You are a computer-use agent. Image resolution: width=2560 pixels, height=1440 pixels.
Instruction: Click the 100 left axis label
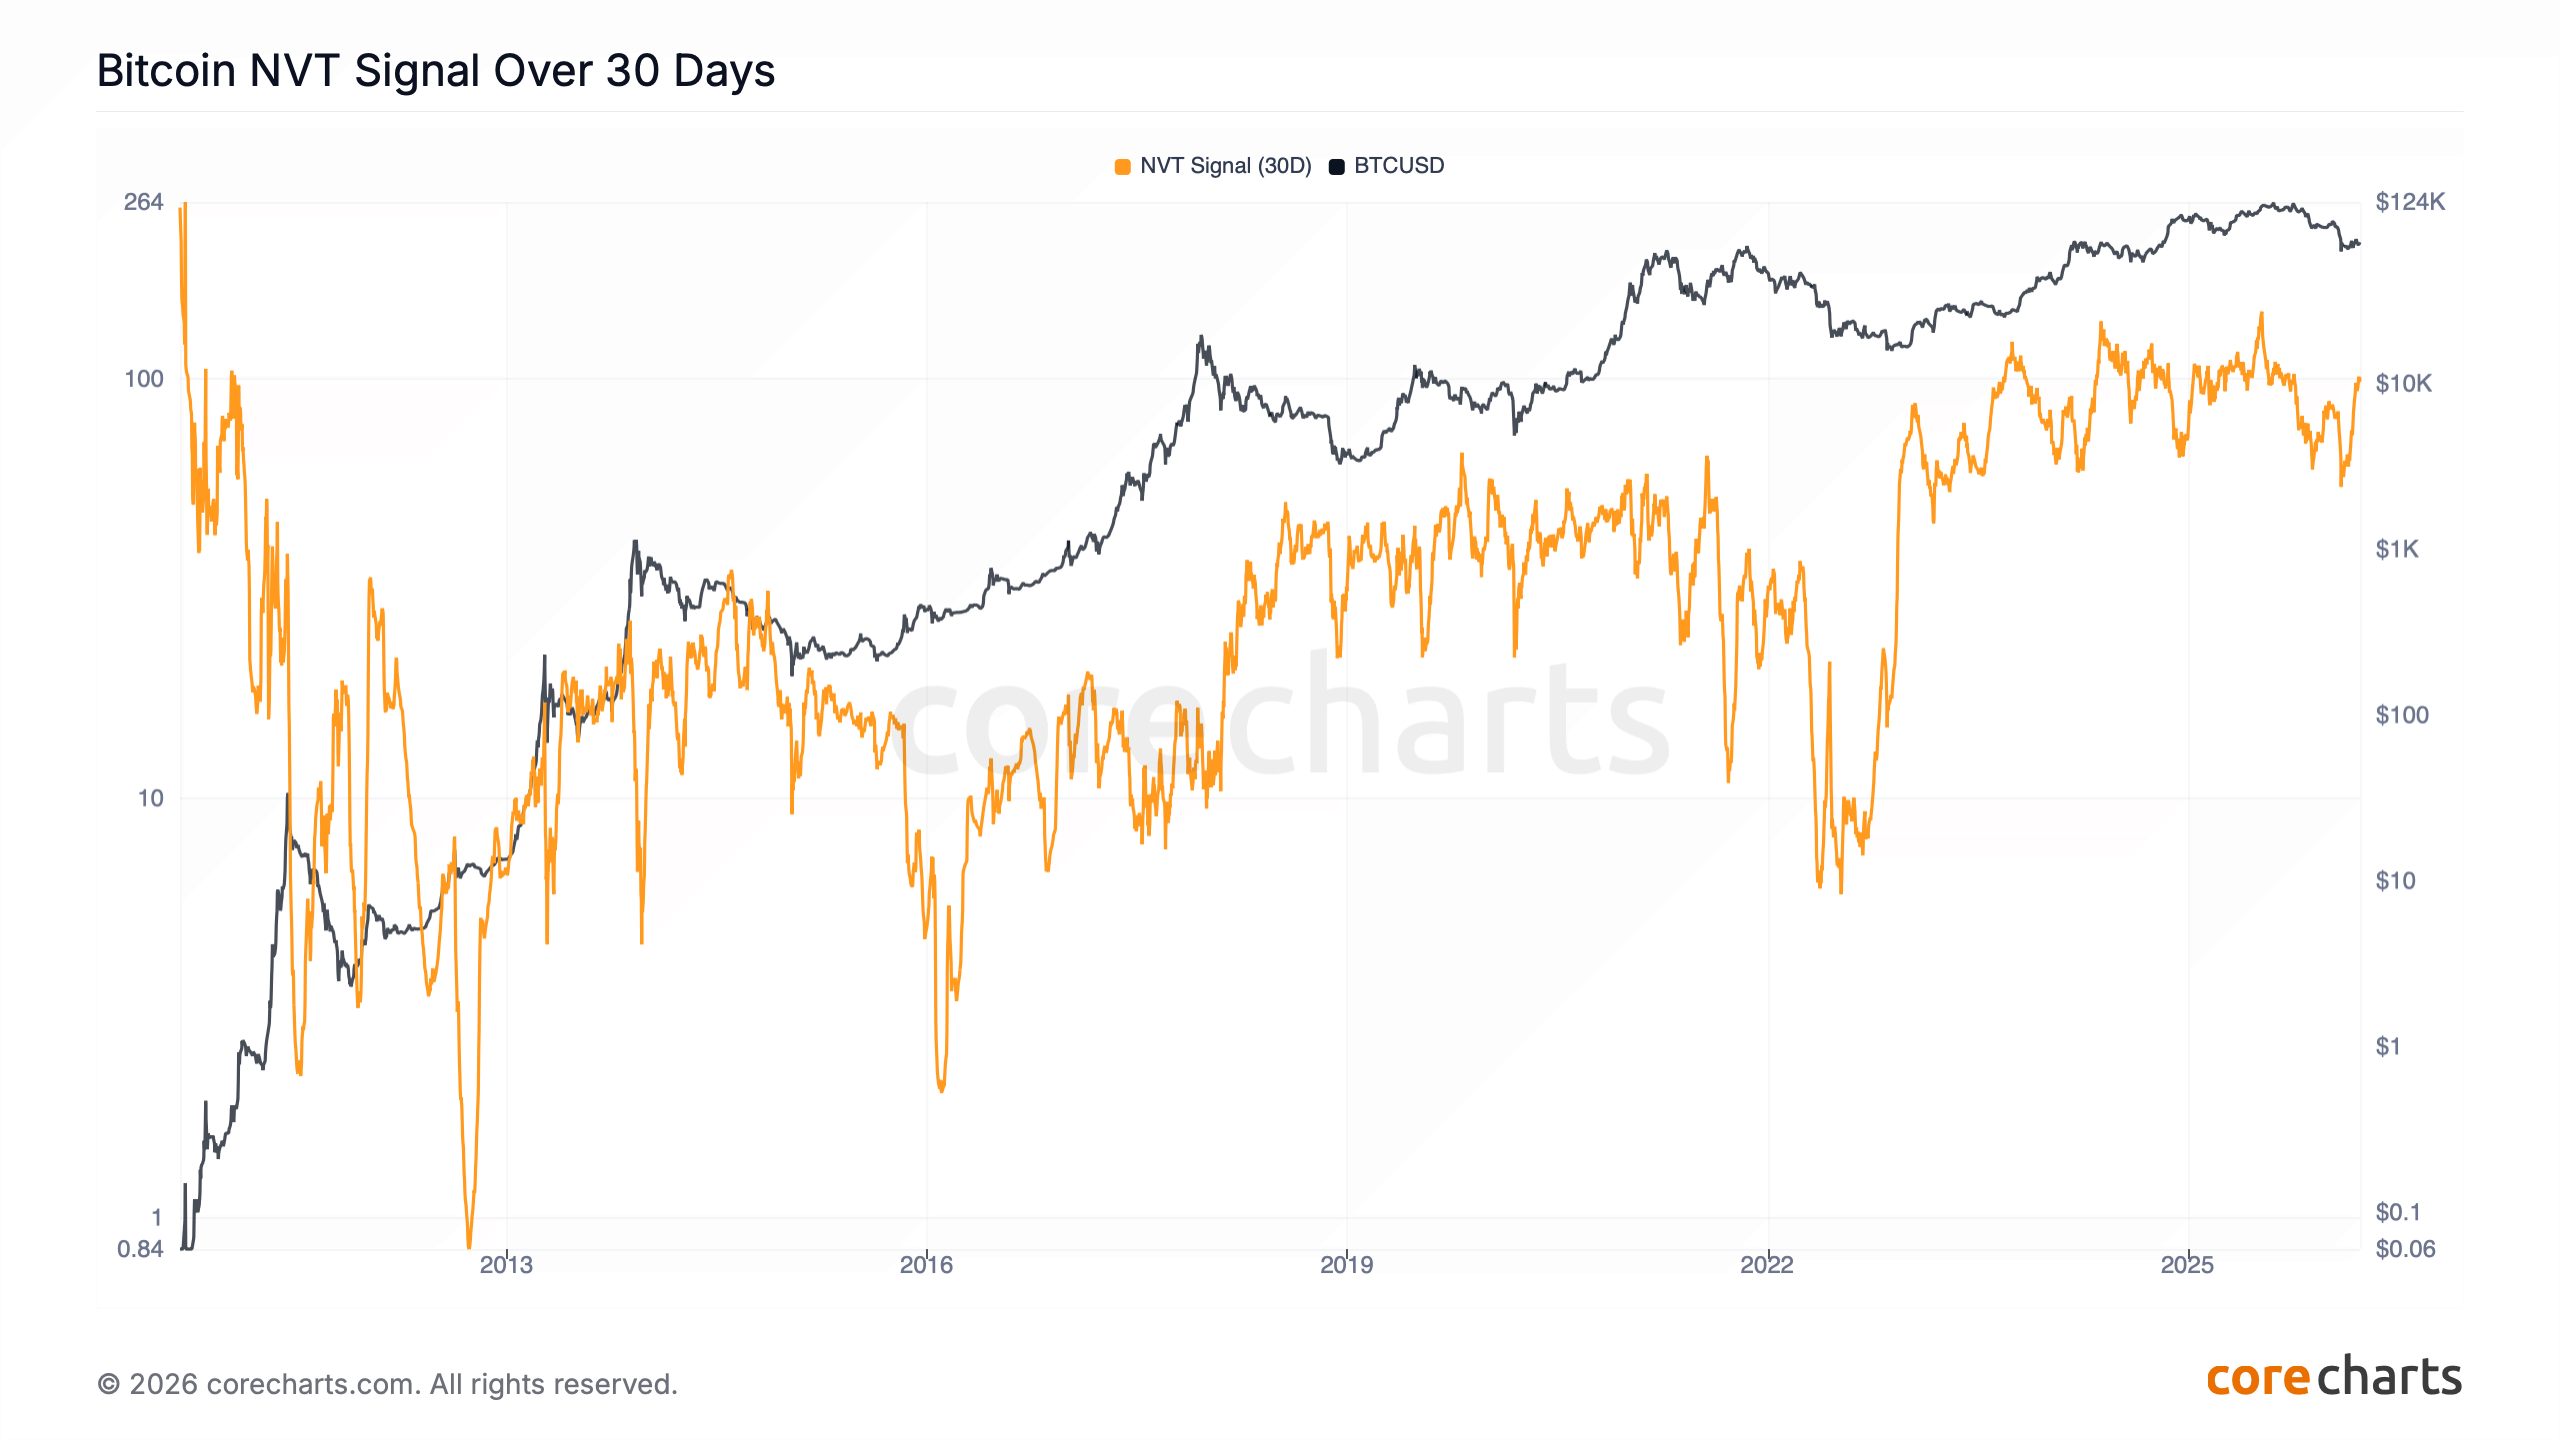143,379
